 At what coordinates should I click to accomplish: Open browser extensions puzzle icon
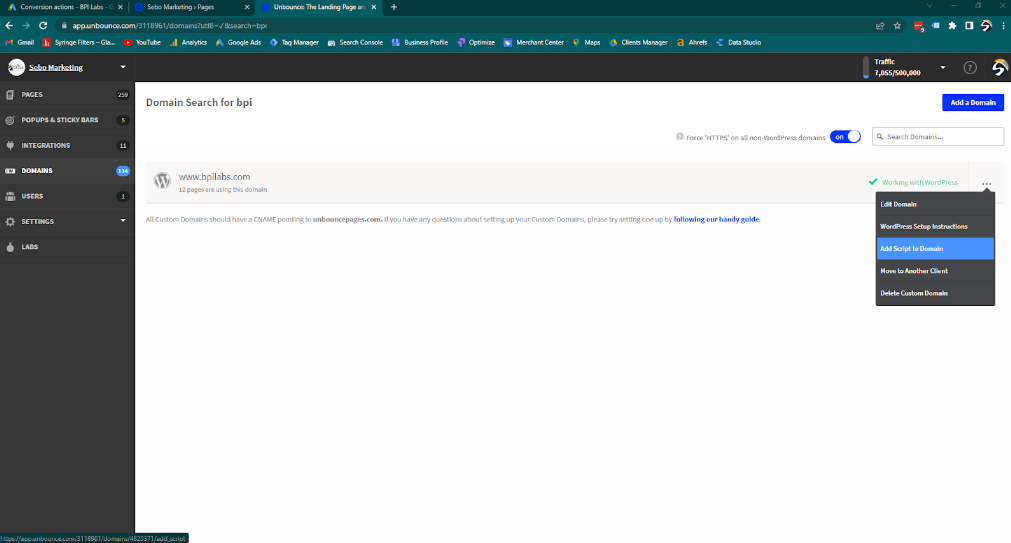(x=952, y=26)
